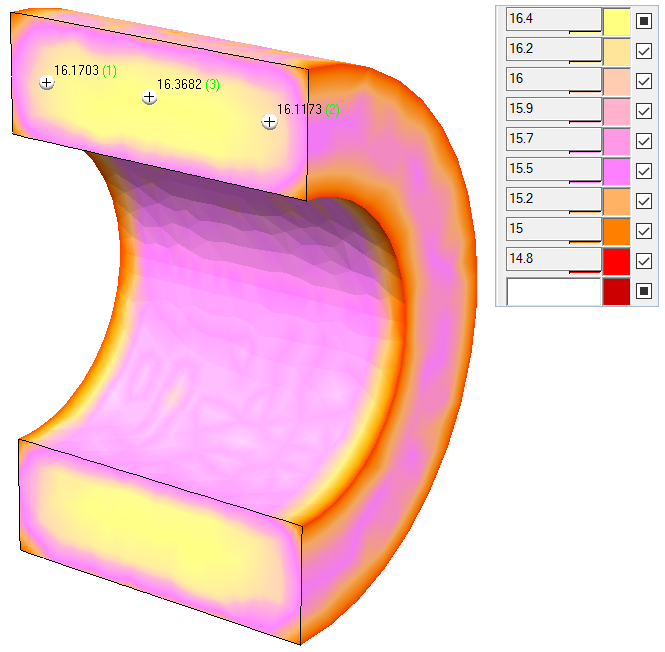Select probe point marker (3) at 16.3682
This screenshot has width=665, height=652.
[x=149, y=97]
